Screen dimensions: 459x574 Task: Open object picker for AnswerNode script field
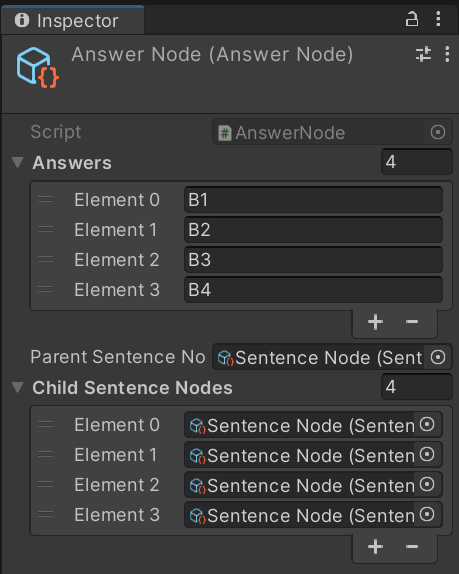[x=438, y=132]
